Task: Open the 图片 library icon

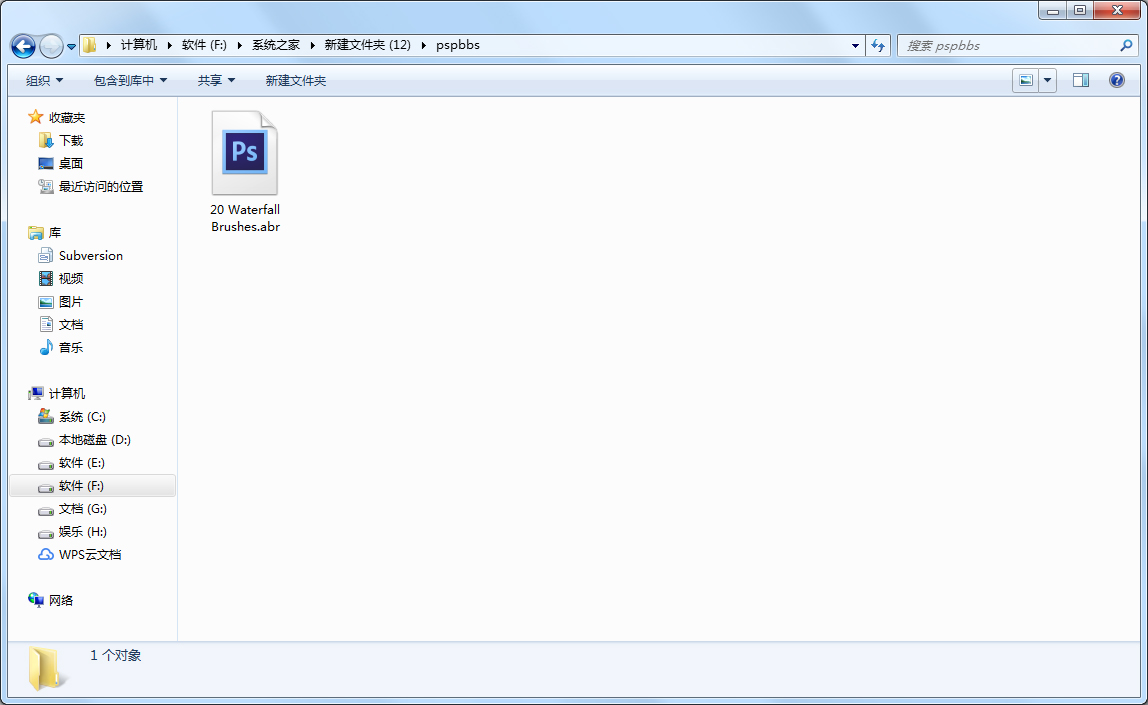Action: (x=46, y=302)
